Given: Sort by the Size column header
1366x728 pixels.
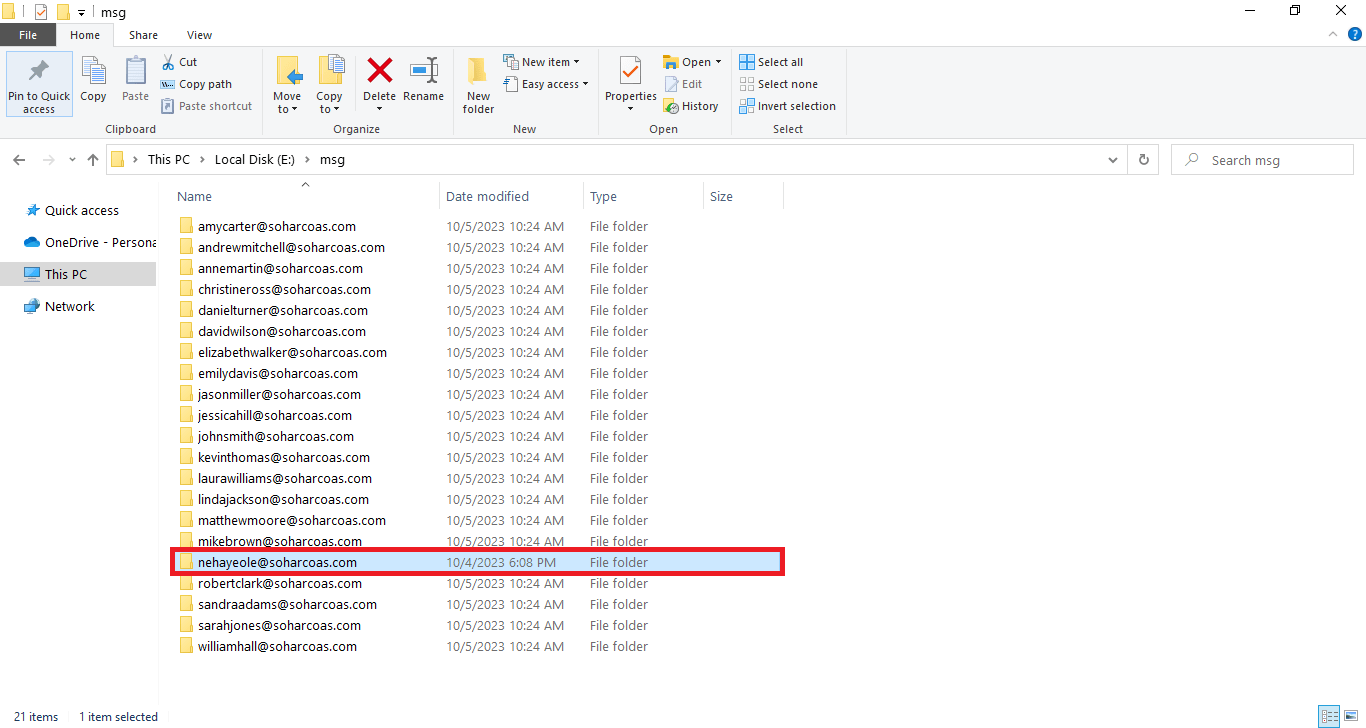Looking at the screenshot, I should [743, 196].
